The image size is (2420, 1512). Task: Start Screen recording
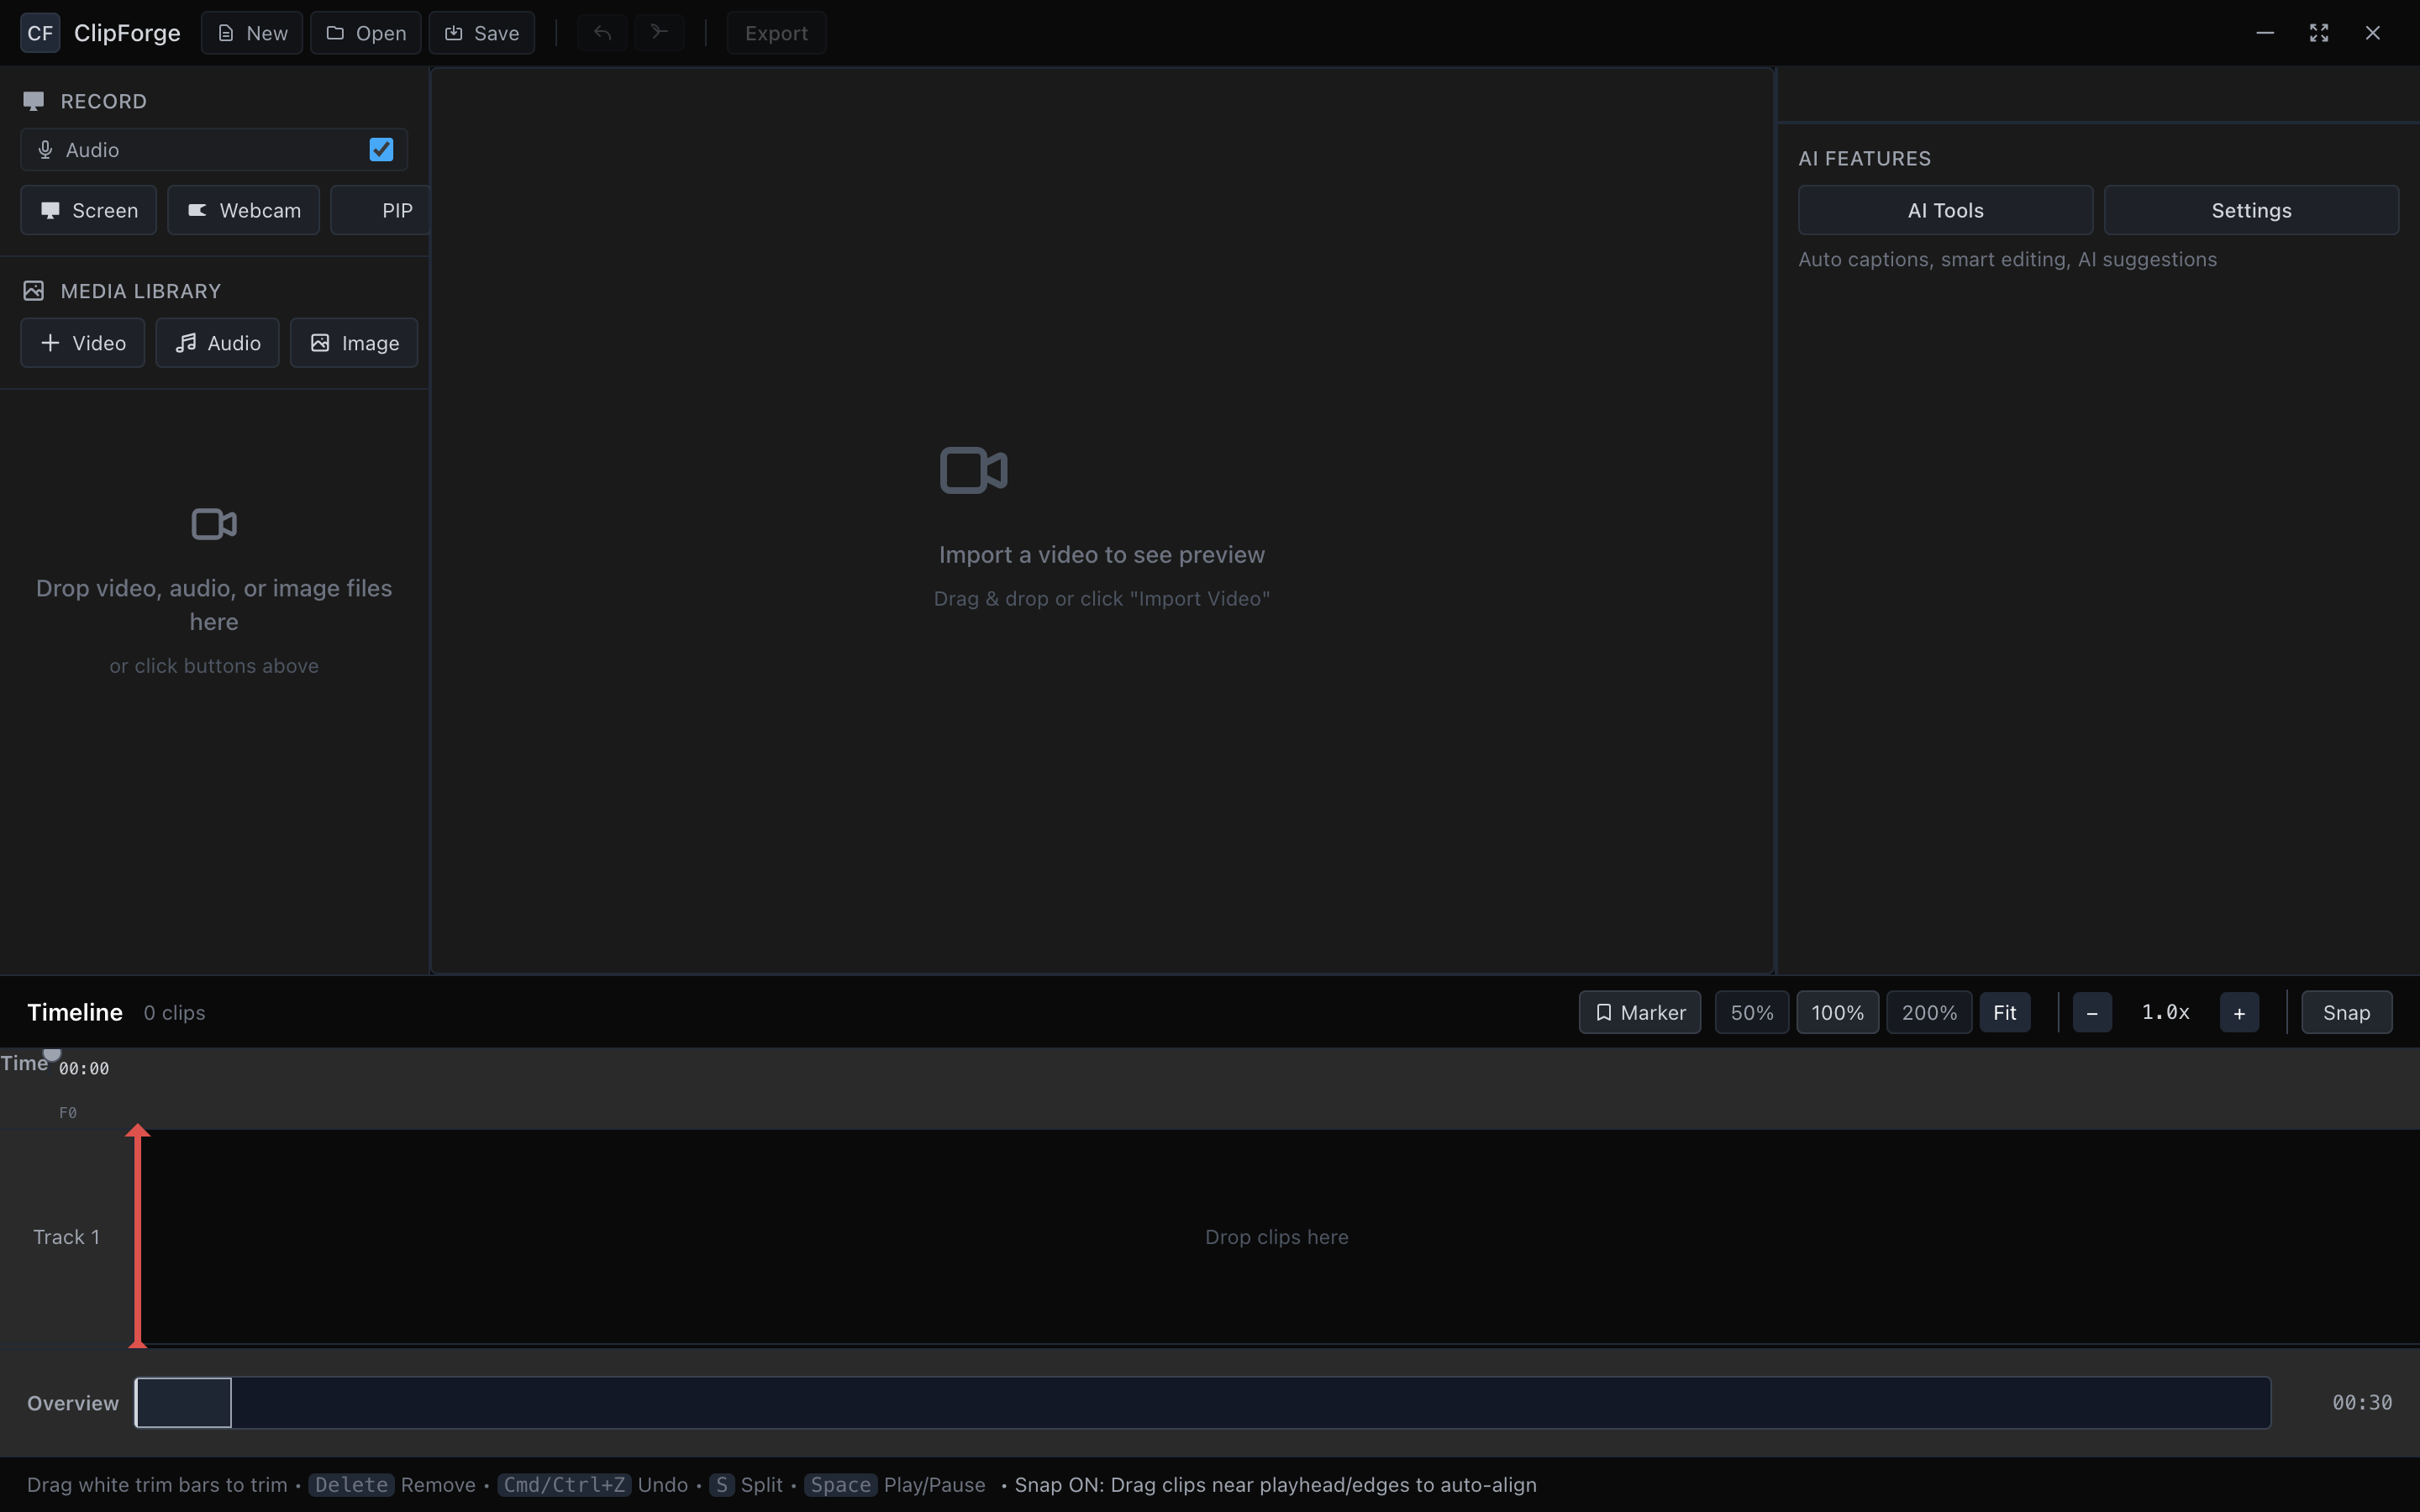click(88, 210)
